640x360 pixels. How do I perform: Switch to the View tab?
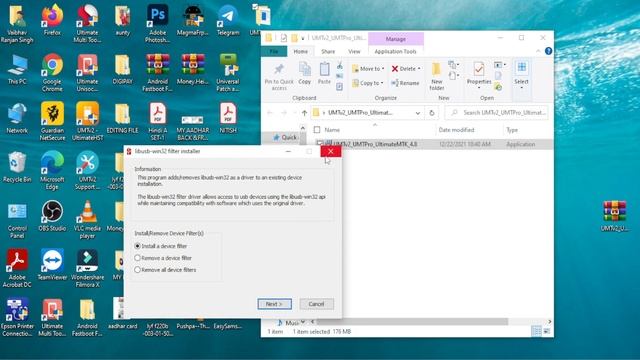pos(354,51)
